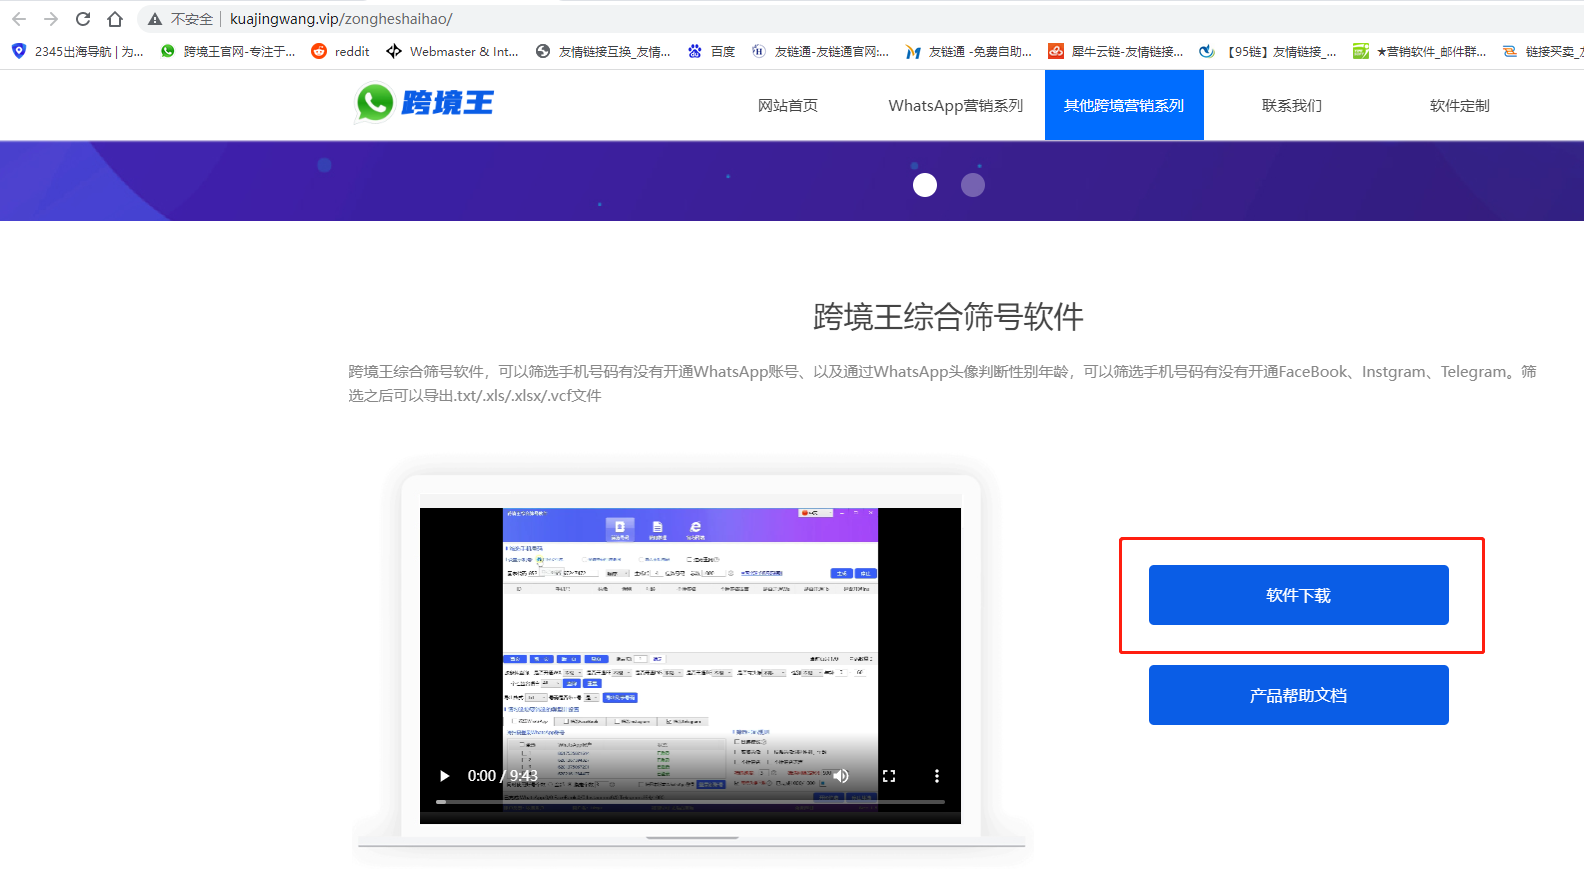The width and height of the screenshot is (1584, 879).
Task: Open the 联系我们 menu item
Action: (1292, 105)
